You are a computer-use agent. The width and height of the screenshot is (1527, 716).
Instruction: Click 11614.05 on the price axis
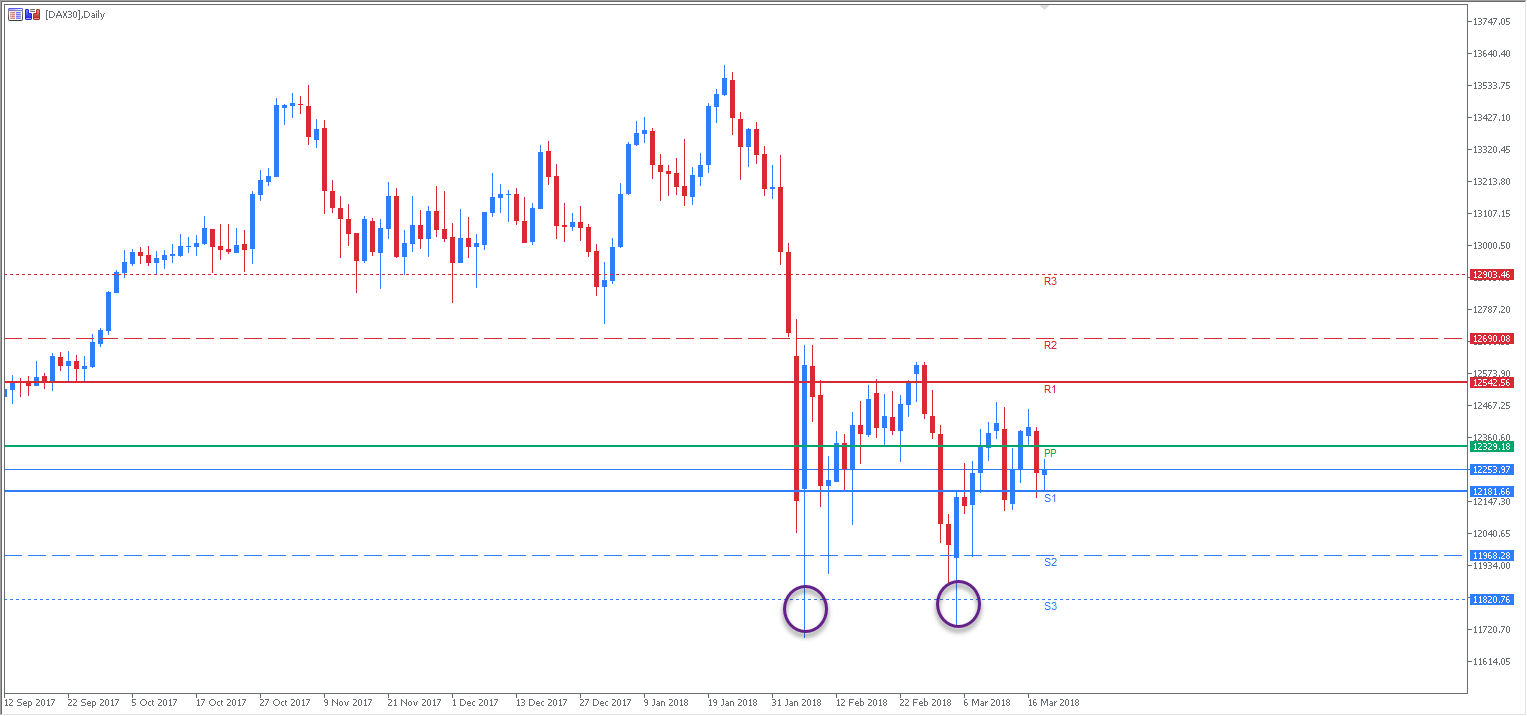tap(1491, 662)
